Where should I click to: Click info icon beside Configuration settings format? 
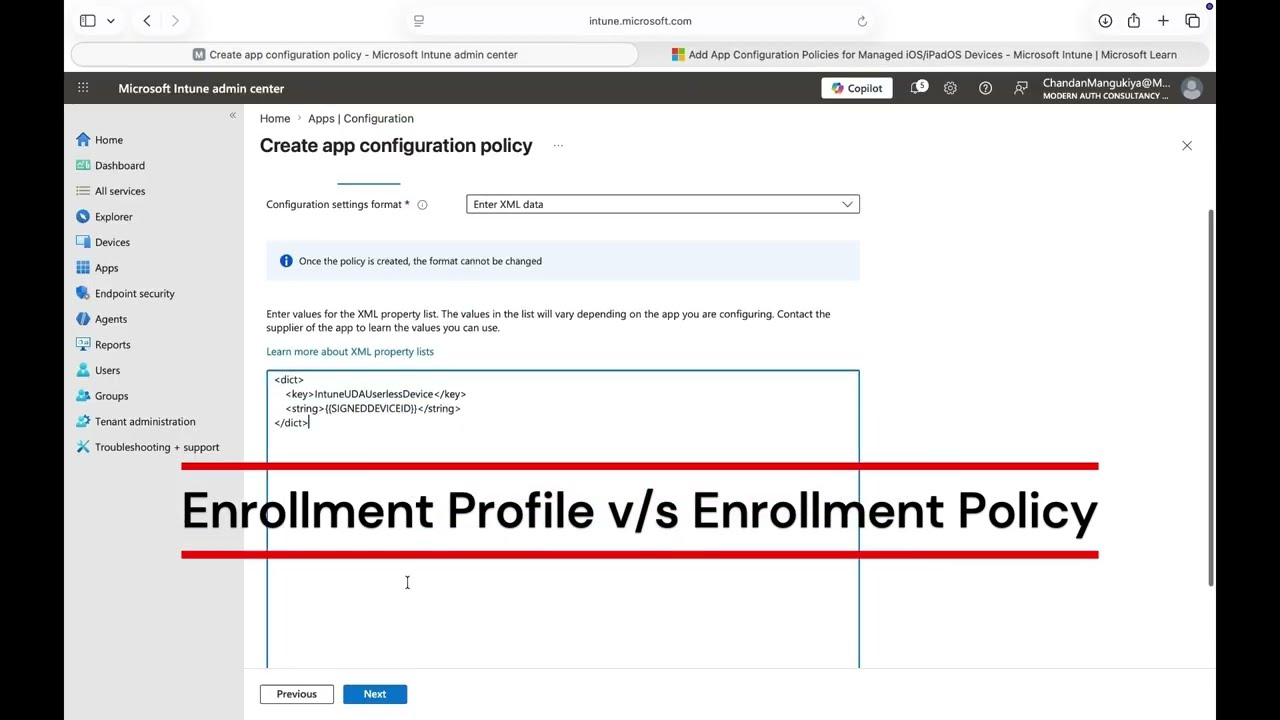[422, 205]
